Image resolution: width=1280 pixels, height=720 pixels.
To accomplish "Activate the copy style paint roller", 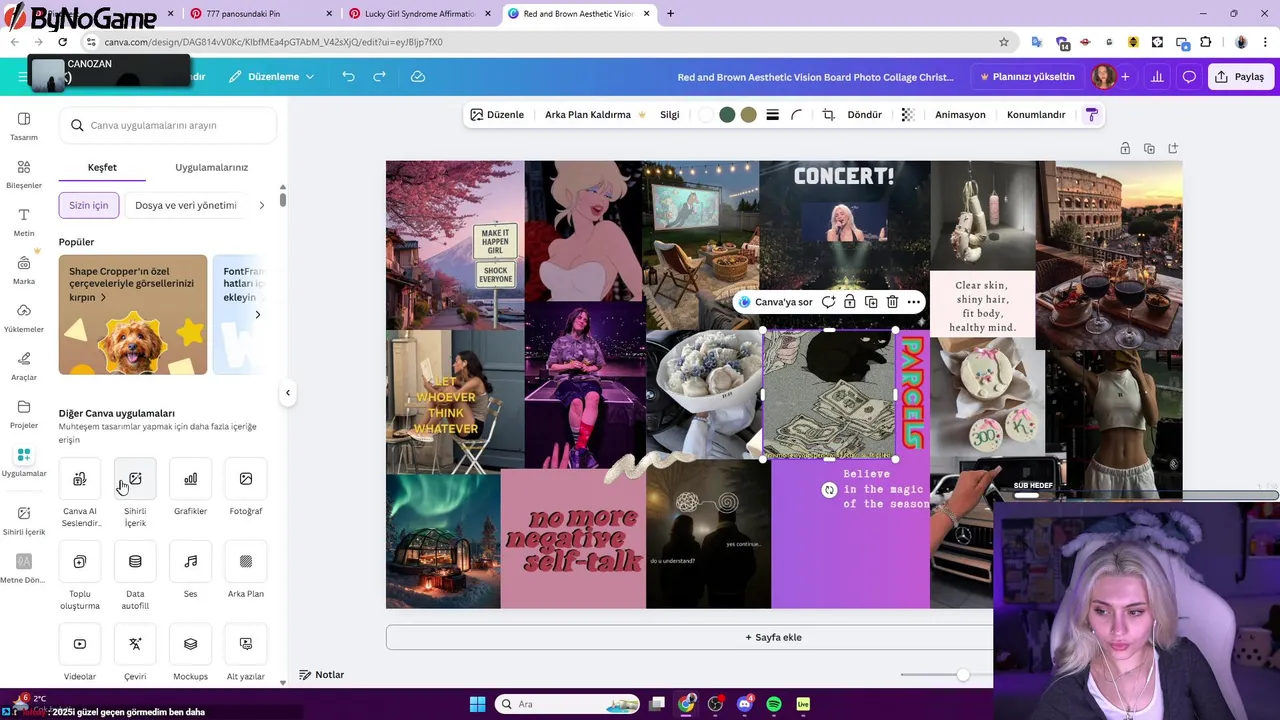I will (x=1091, y=115).
